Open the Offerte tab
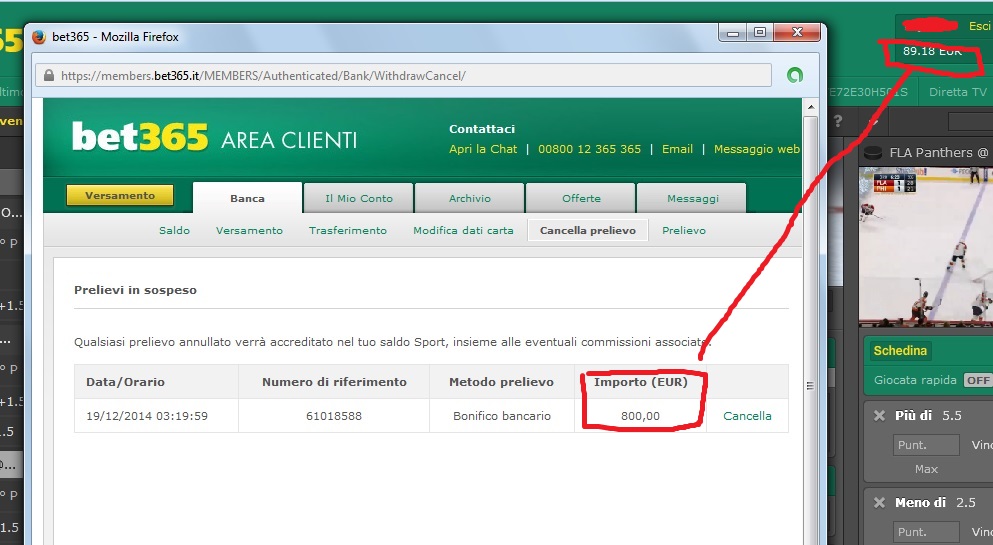Screen dimensions: 993x545 (581, 198)
